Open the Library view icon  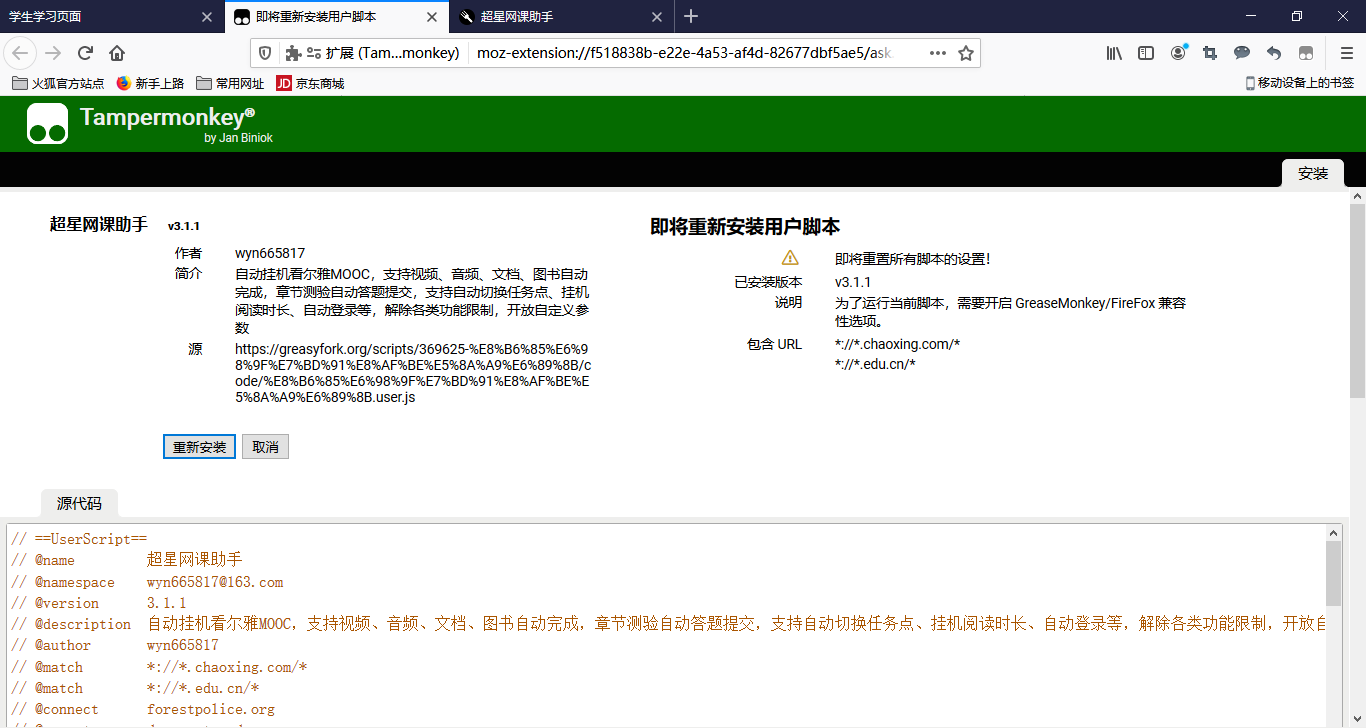click(1114, 53)
